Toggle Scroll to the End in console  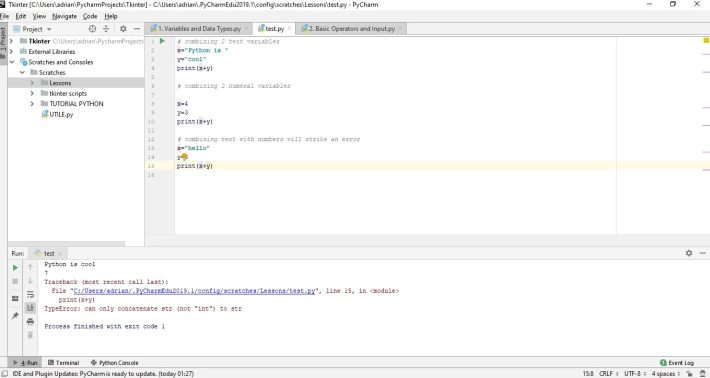coord(30,308)
